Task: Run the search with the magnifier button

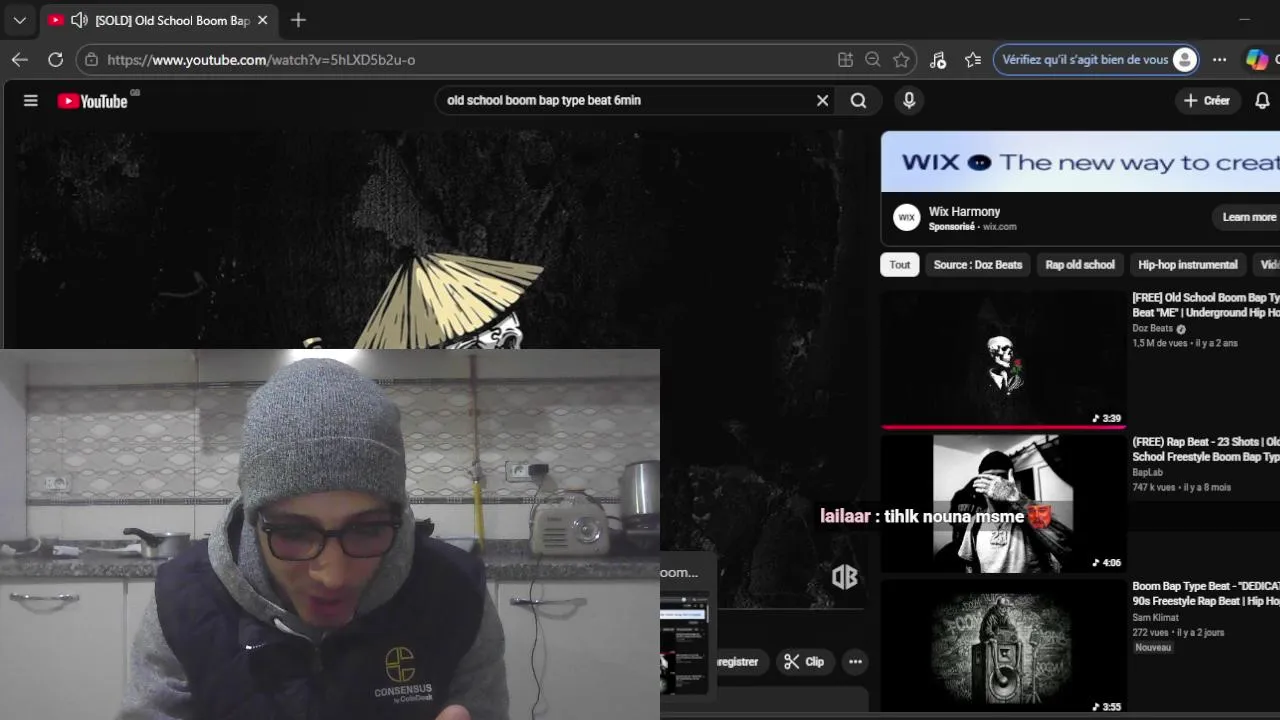Action: pos(858,100)
